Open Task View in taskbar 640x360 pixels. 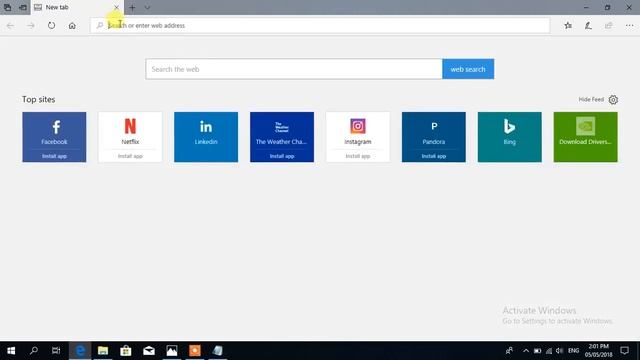point(56,351)
